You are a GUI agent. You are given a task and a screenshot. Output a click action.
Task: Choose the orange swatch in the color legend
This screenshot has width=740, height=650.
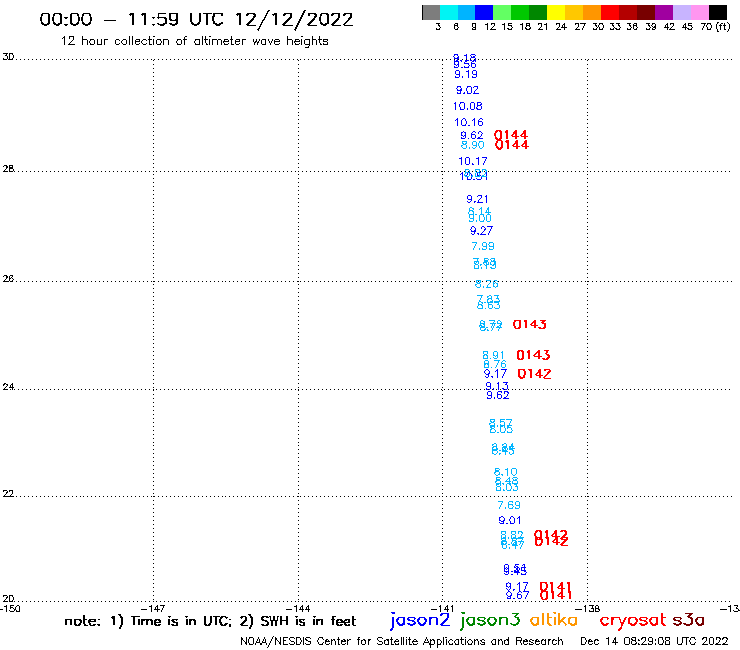point(592,12)
